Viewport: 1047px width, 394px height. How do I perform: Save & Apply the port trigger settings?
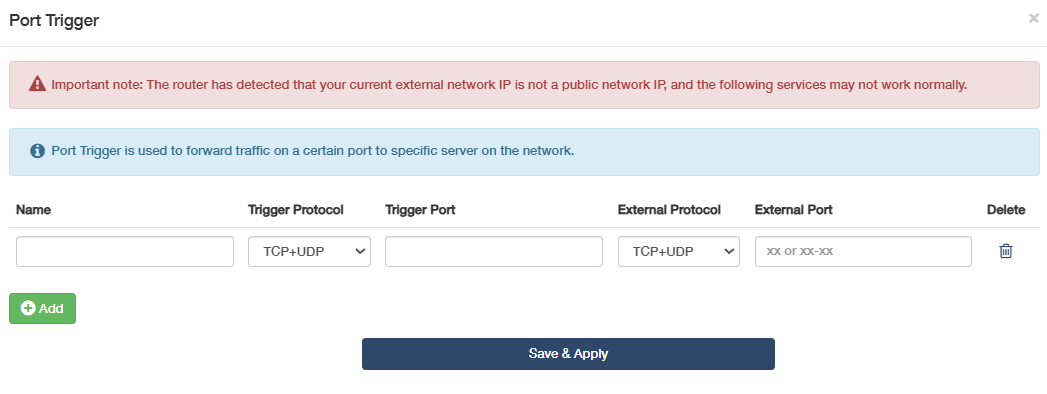click(568, 354)
